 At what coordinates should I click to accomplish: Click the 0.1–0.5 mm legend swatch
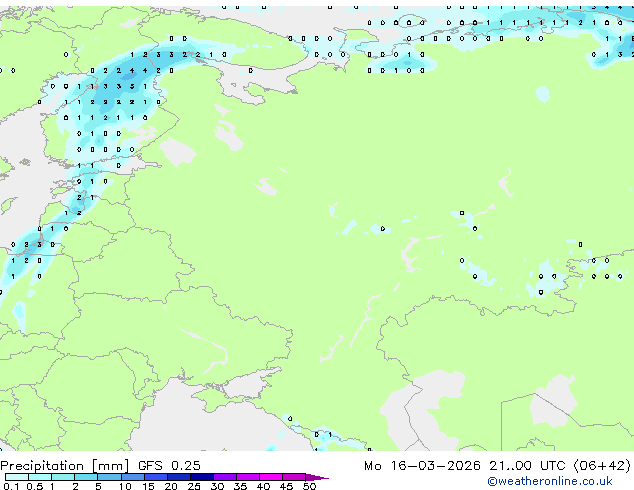pos(17,477)
